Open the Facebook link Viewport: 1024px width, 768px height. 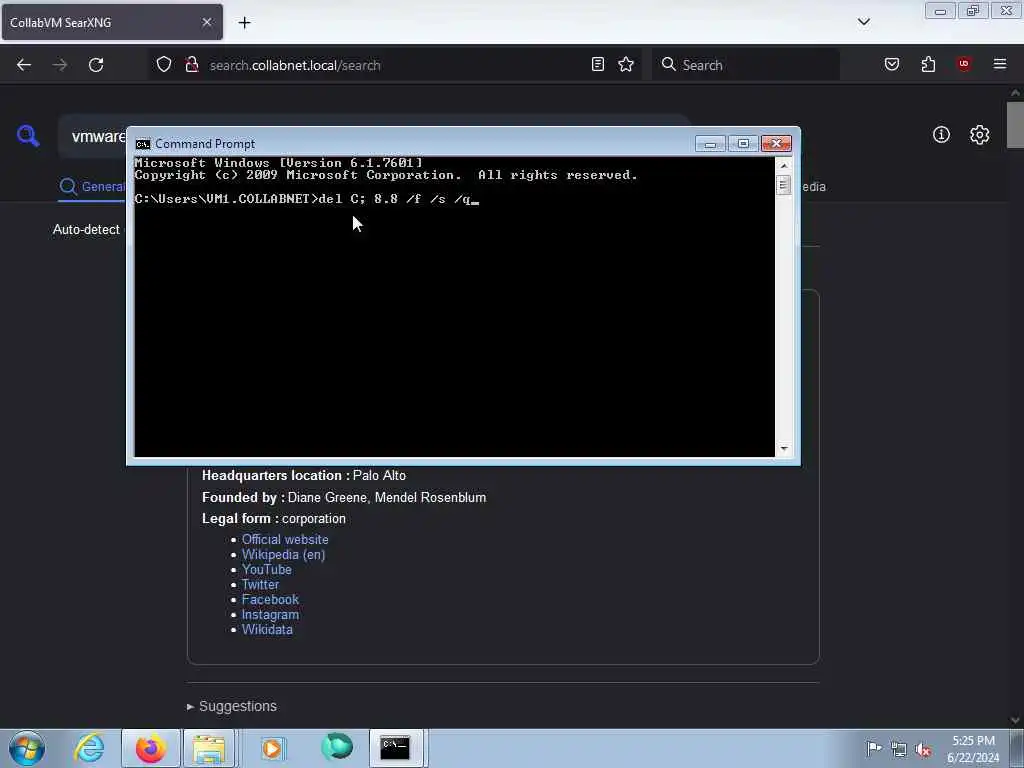(x=270, y=600)
